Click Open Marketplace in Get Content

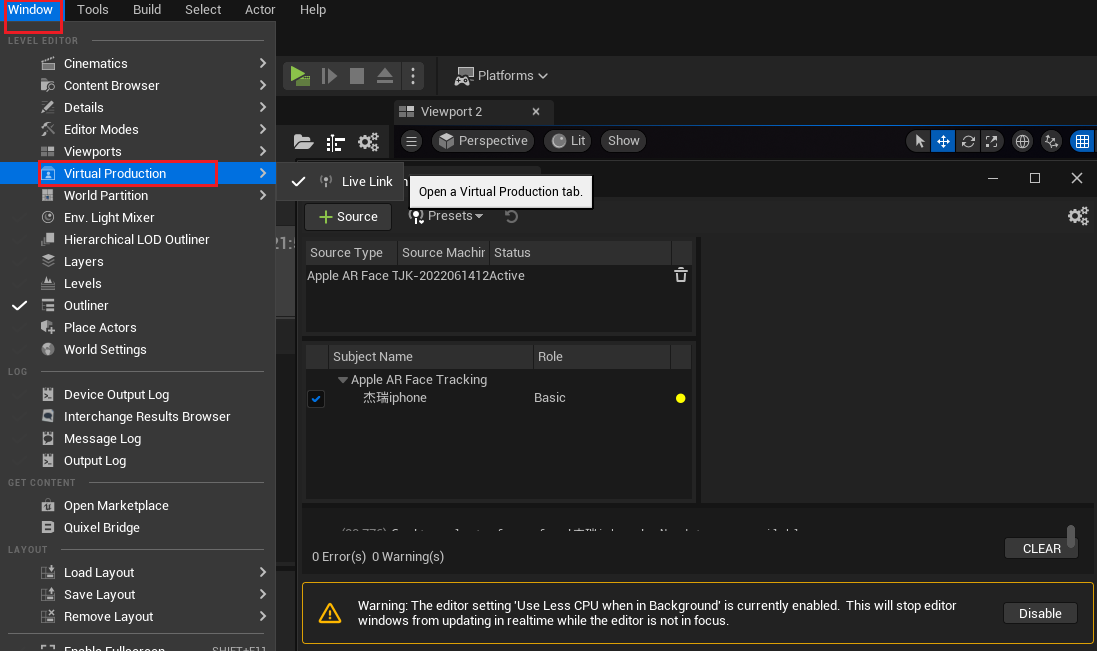pos(138,506)
